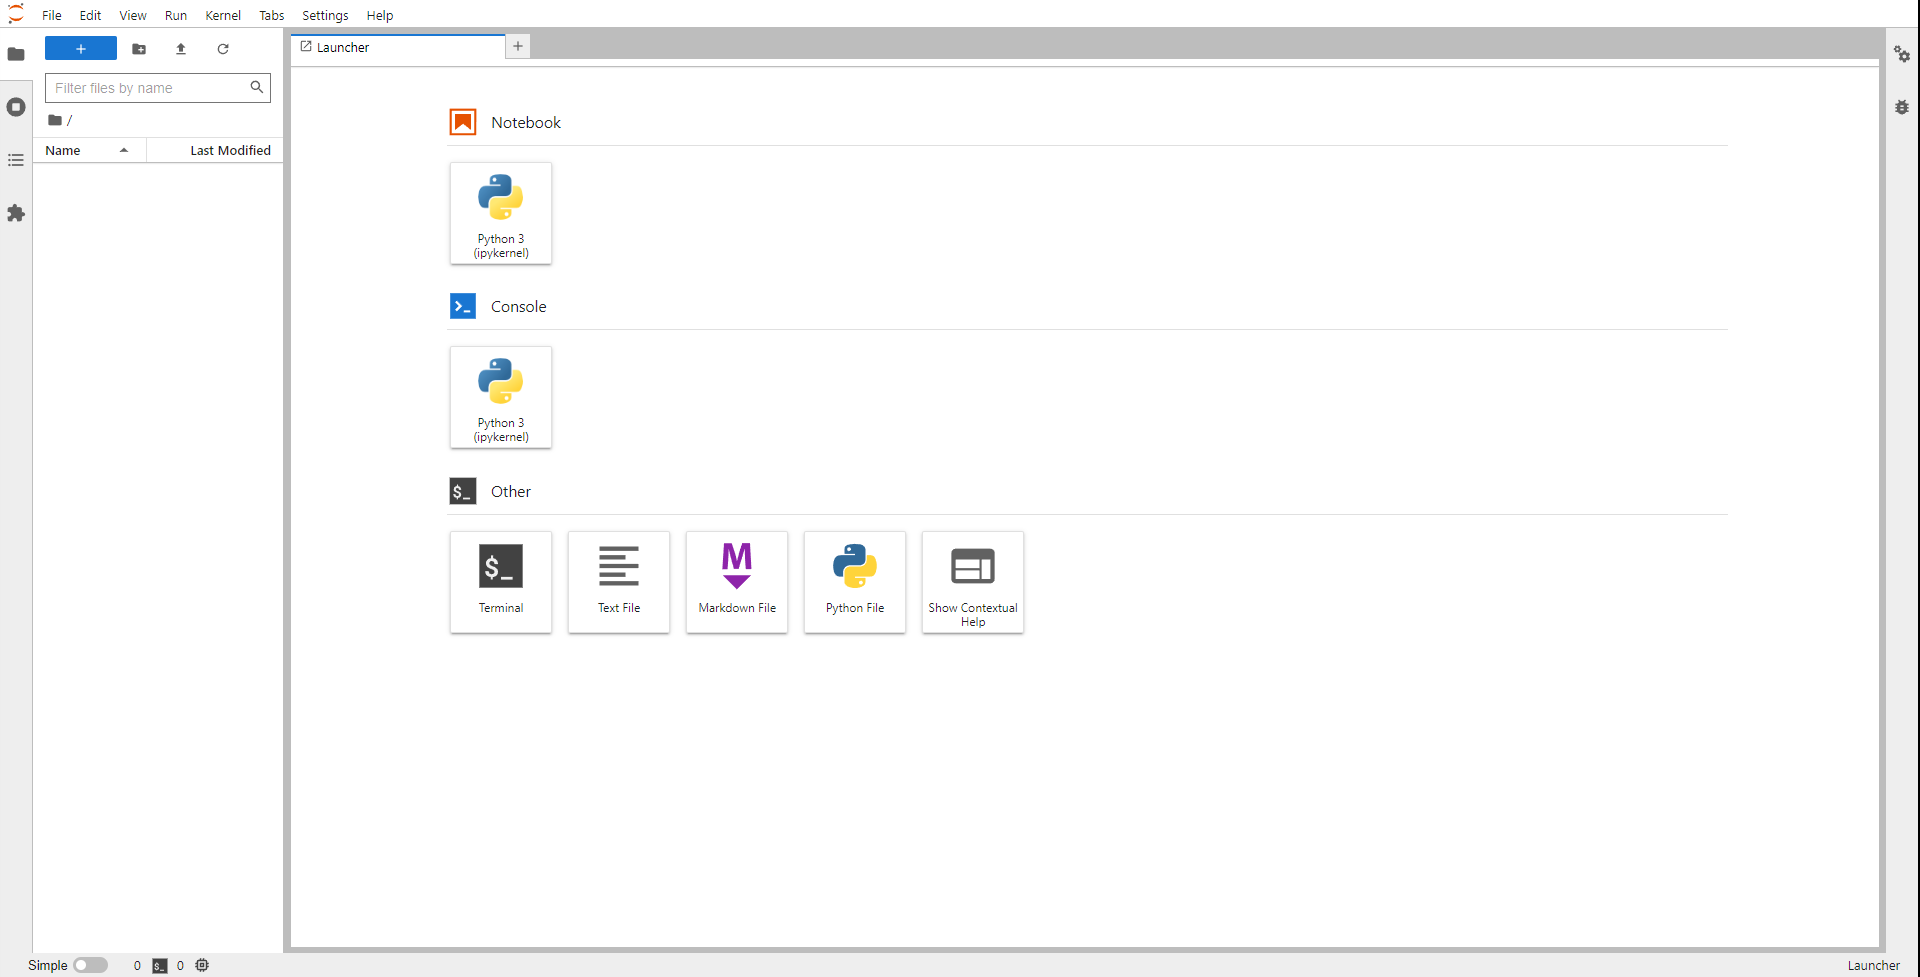Open the Table of Contents panel
This screenshot has width=1920, height=977.
coord(16,160)
